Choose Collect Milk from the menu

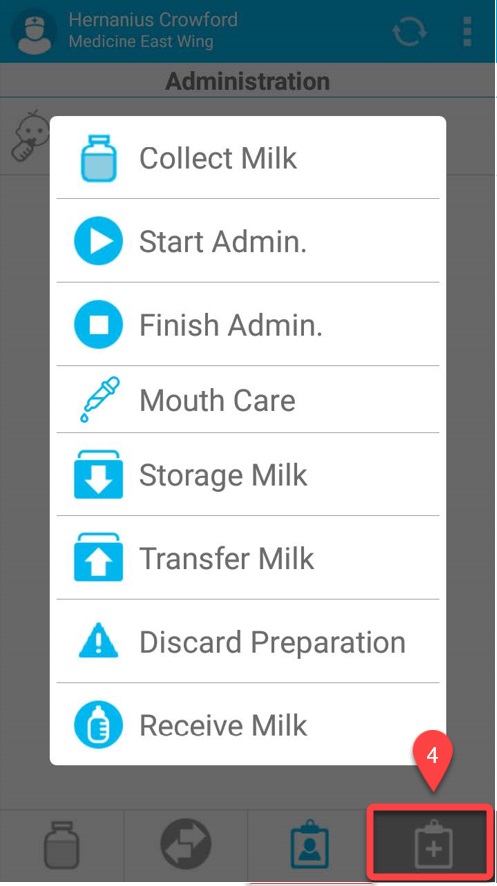click(248, 158)
